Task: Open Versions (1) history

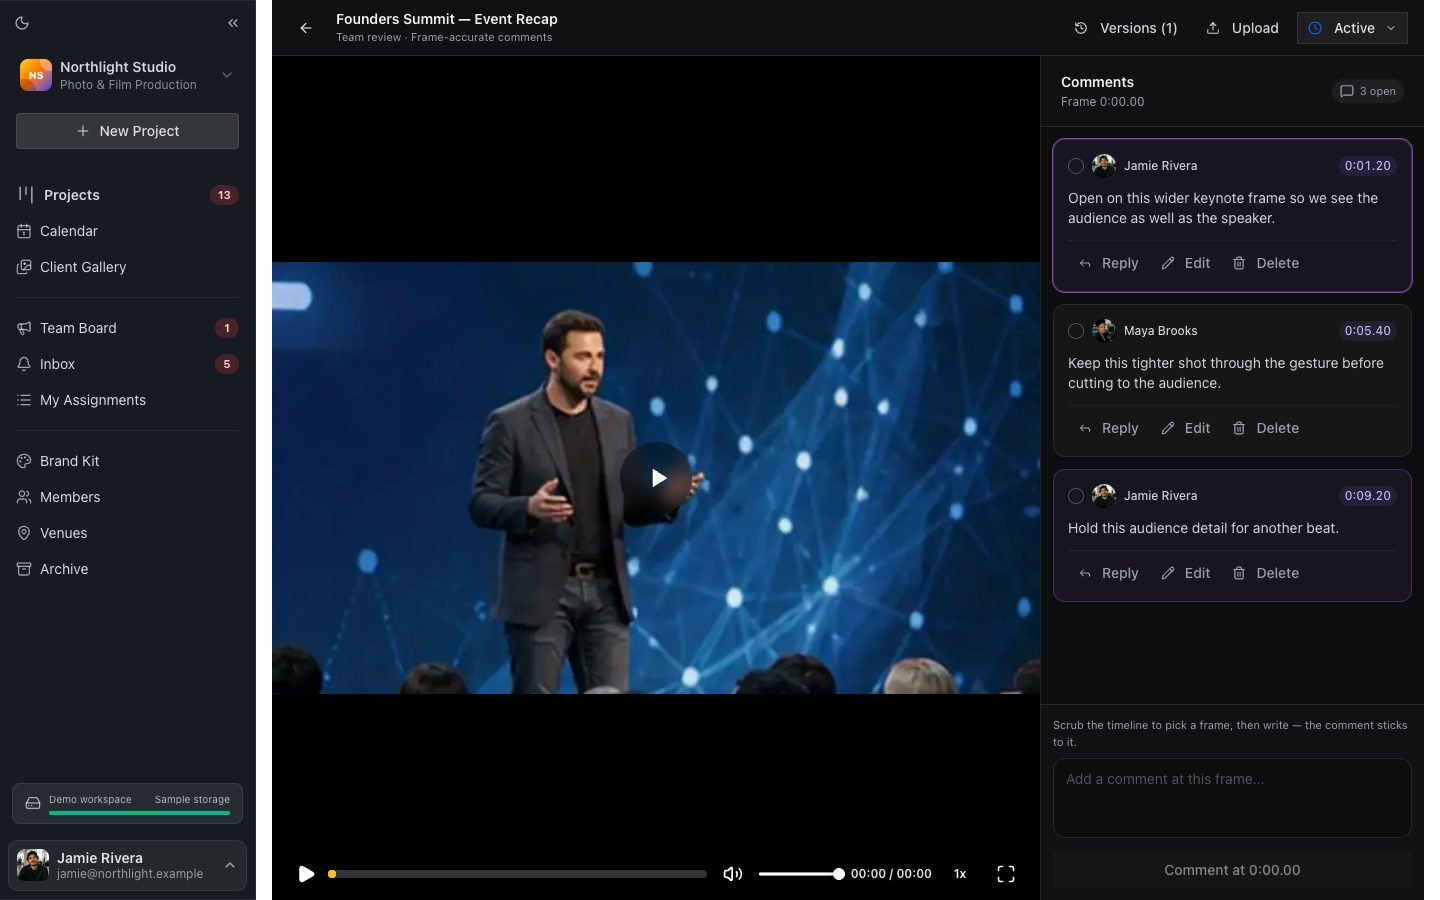Action: [1126, 28]
